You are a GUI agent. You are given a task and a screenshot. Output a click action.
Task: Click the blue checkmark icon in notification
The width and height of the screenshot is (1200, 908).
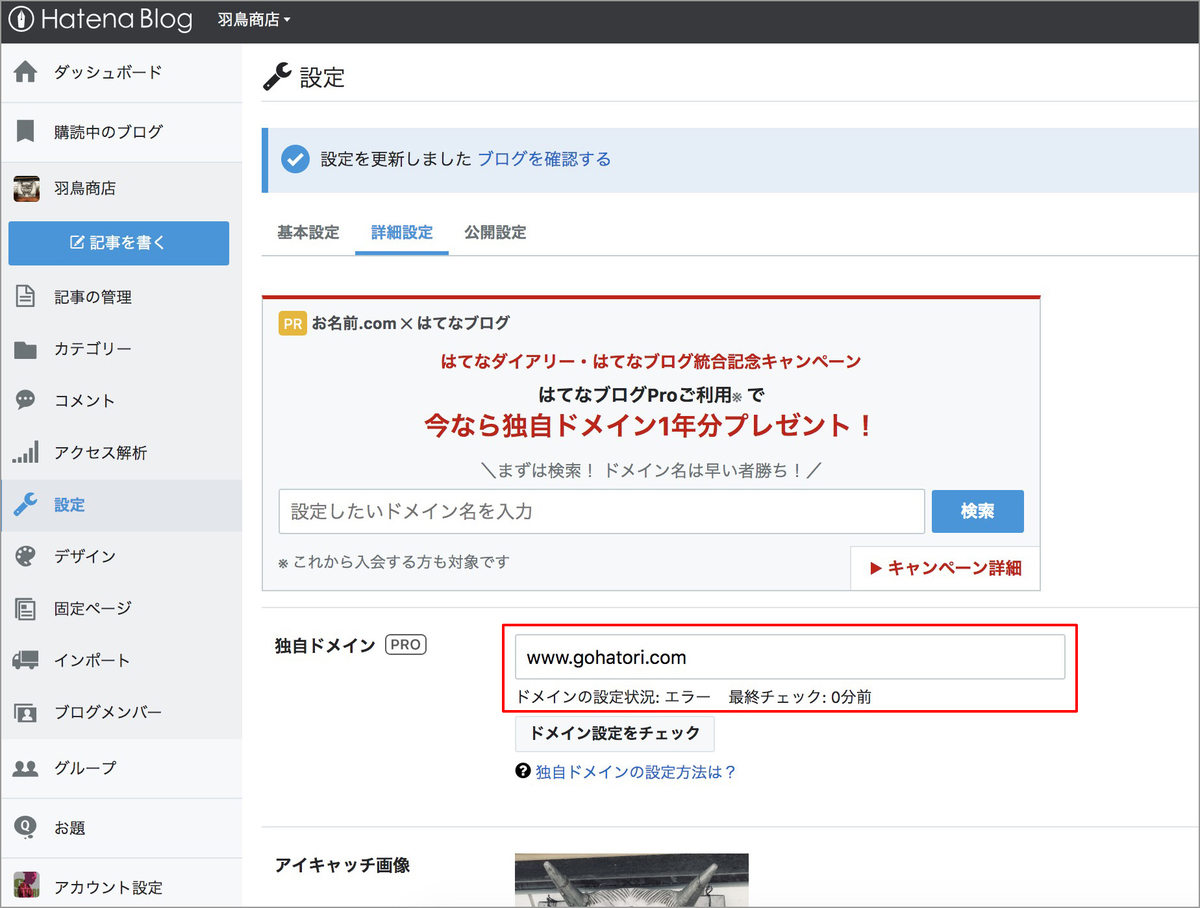coord(295,159)
